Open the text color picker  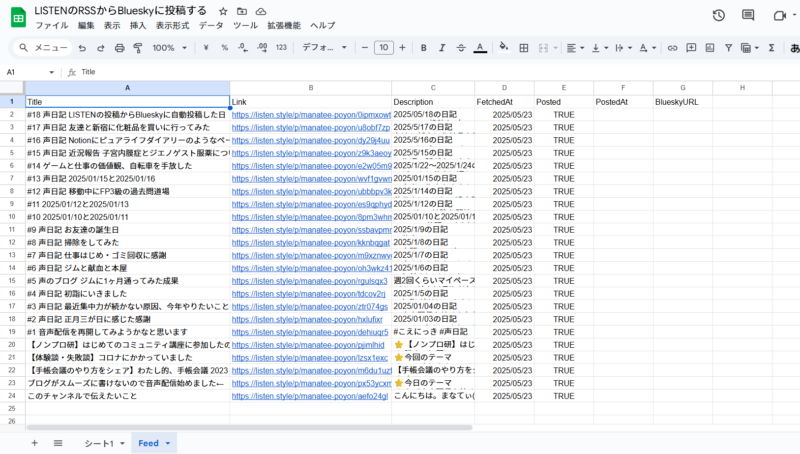pyautogui.click(x=480, y=48)
